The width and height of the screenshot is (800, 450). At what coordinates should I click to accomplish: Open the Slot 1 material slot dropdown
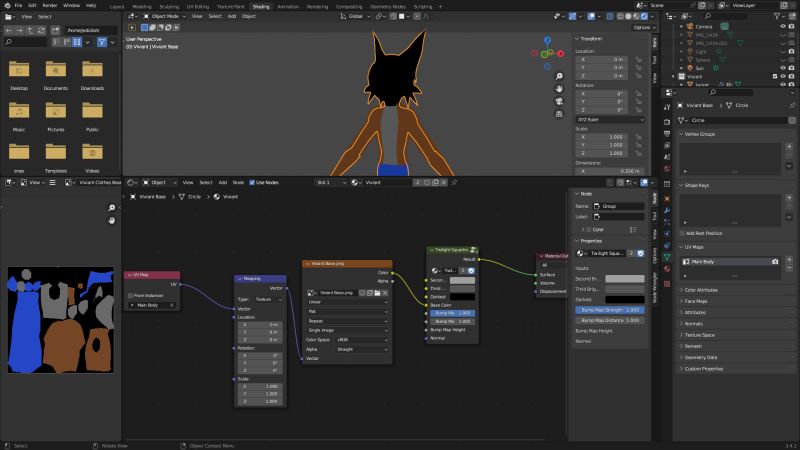tap(331, 182)
